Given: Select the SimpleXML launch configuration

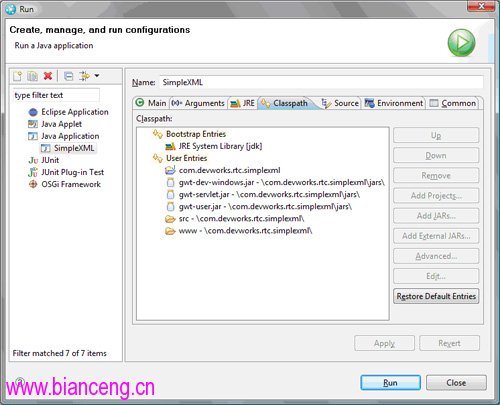Looking at the screenshot, I should tap(74, 148).
